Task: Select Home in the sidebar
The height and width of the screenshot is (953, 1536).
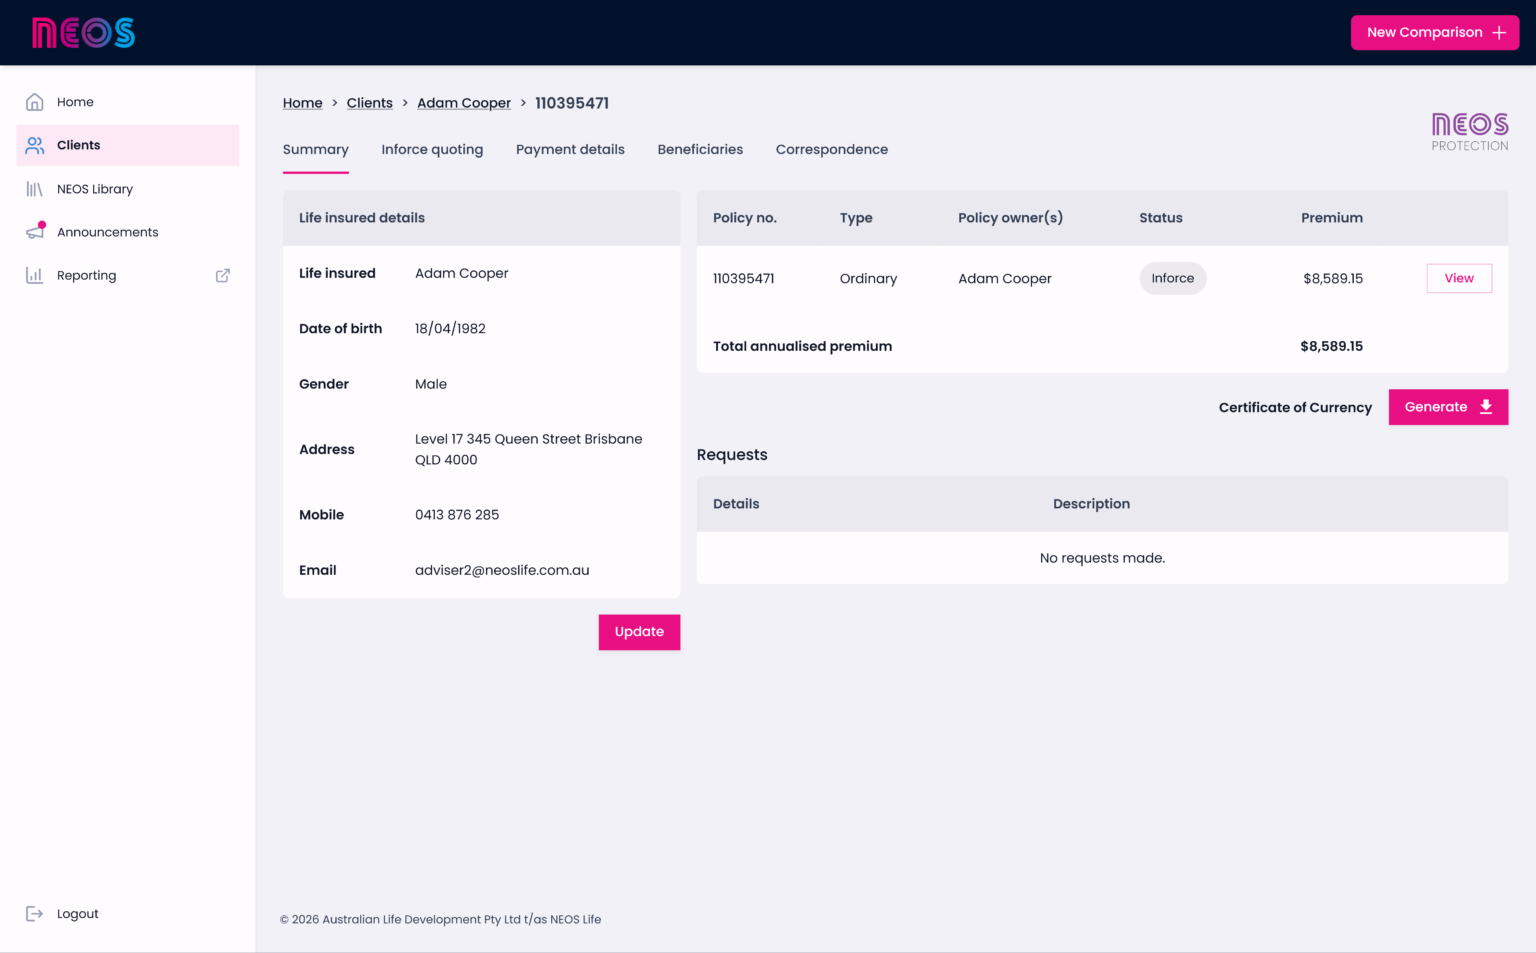Action: tap(128, 102)
